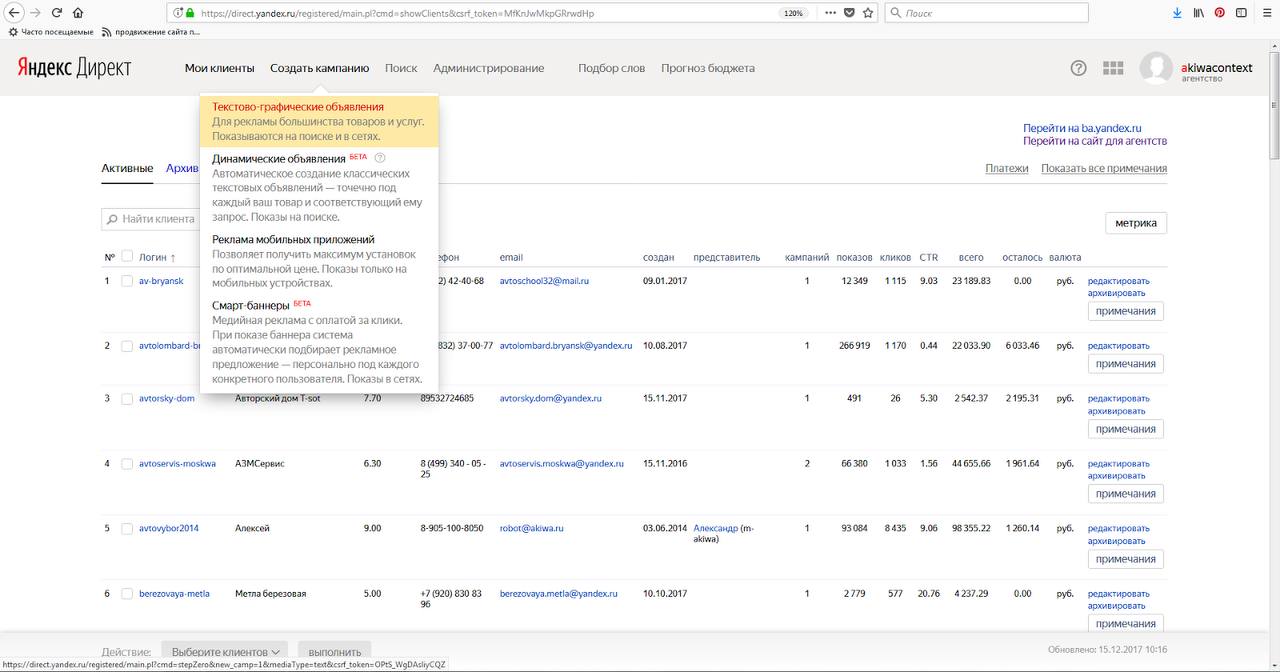Open the 'продвижение сайта' feed bookmark
Image resolution: width=1280 pixels, height=672 pixels.
click(151, 32)
